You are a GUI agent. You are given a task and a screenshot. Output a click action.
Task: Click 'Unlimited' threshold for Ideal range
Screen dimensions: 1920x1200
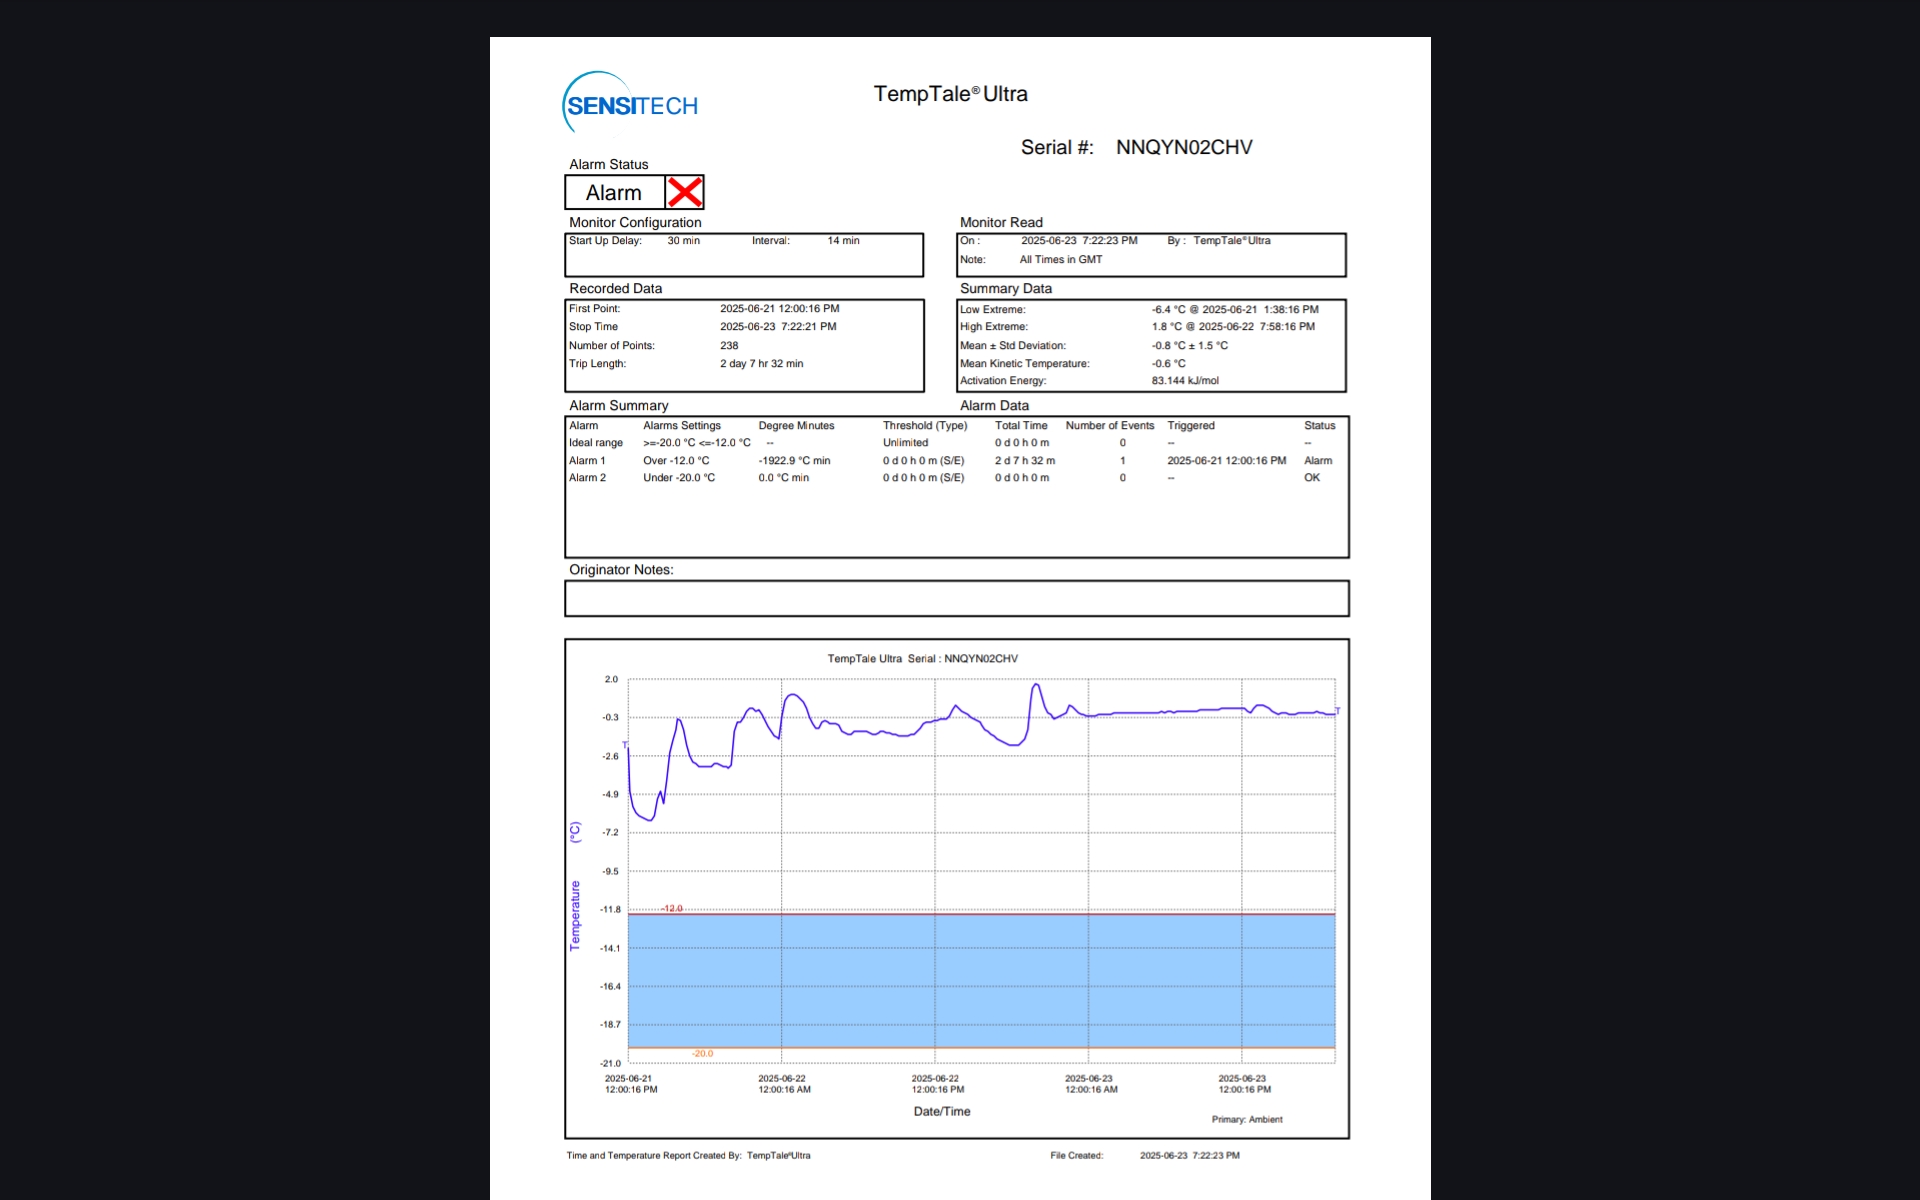coord(905,443)
